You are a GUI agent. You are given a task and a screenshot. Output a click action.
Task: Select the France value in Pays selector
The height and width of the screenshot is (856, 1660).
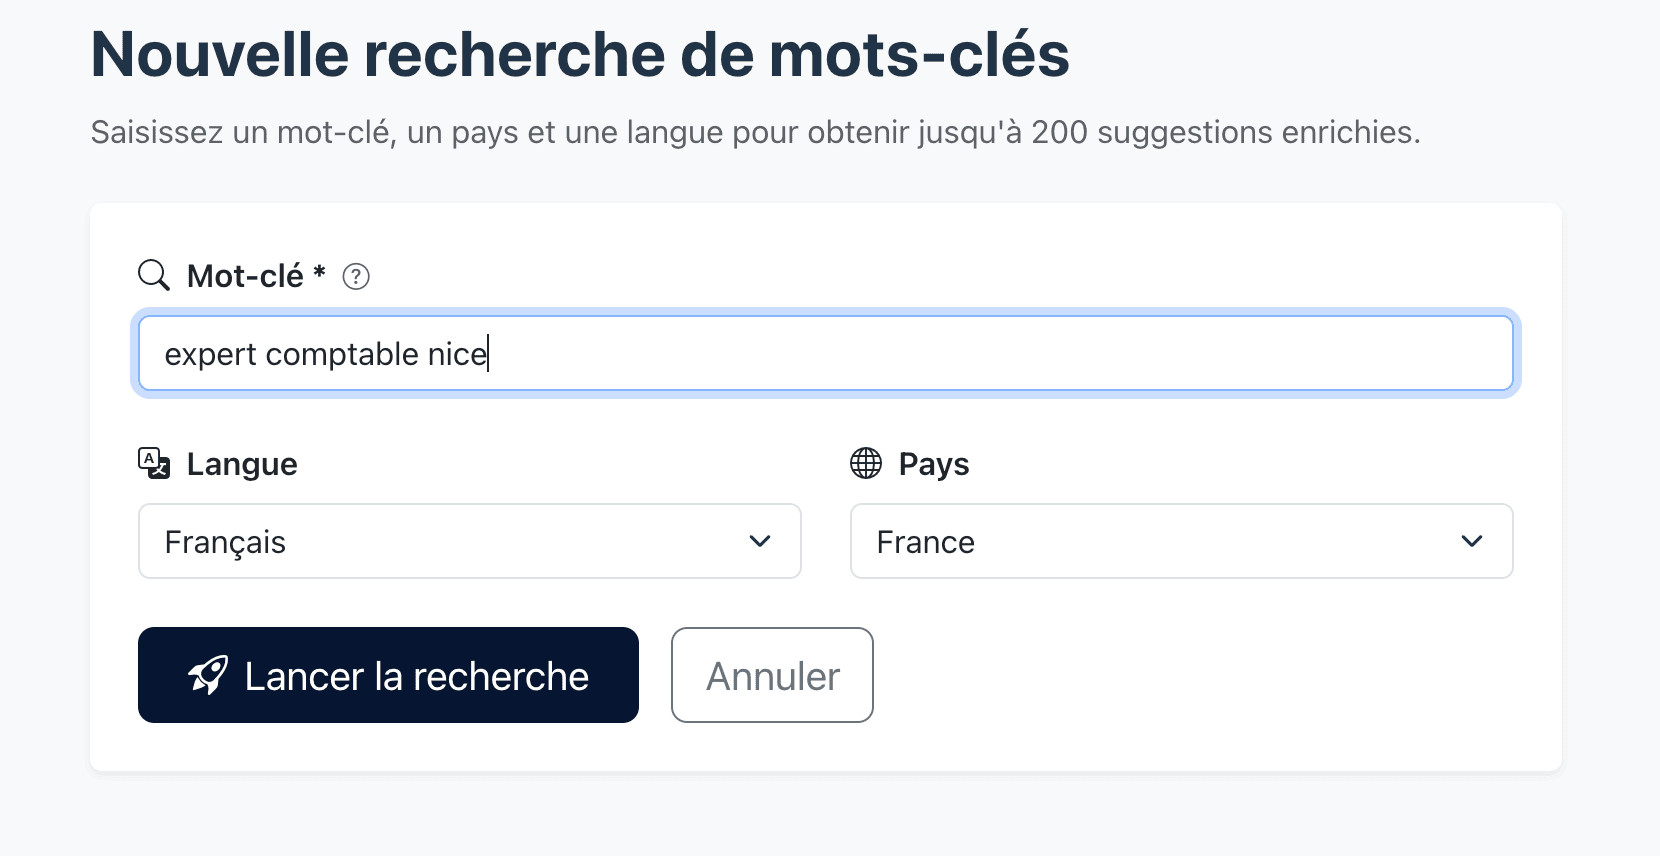point(926,542)
